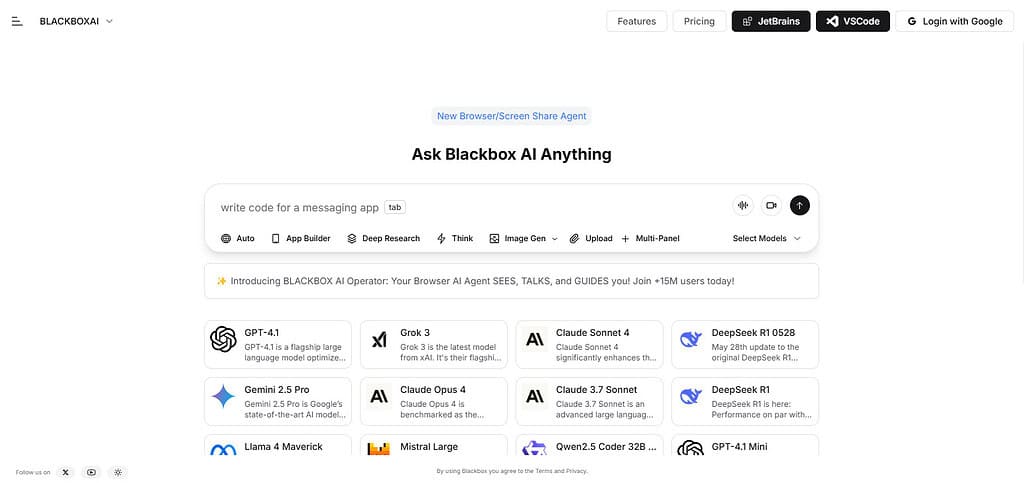Send the prompt with the arrow button
Image resolution: width=1024 pixels, height=483 pixels.
click(799, 205)
